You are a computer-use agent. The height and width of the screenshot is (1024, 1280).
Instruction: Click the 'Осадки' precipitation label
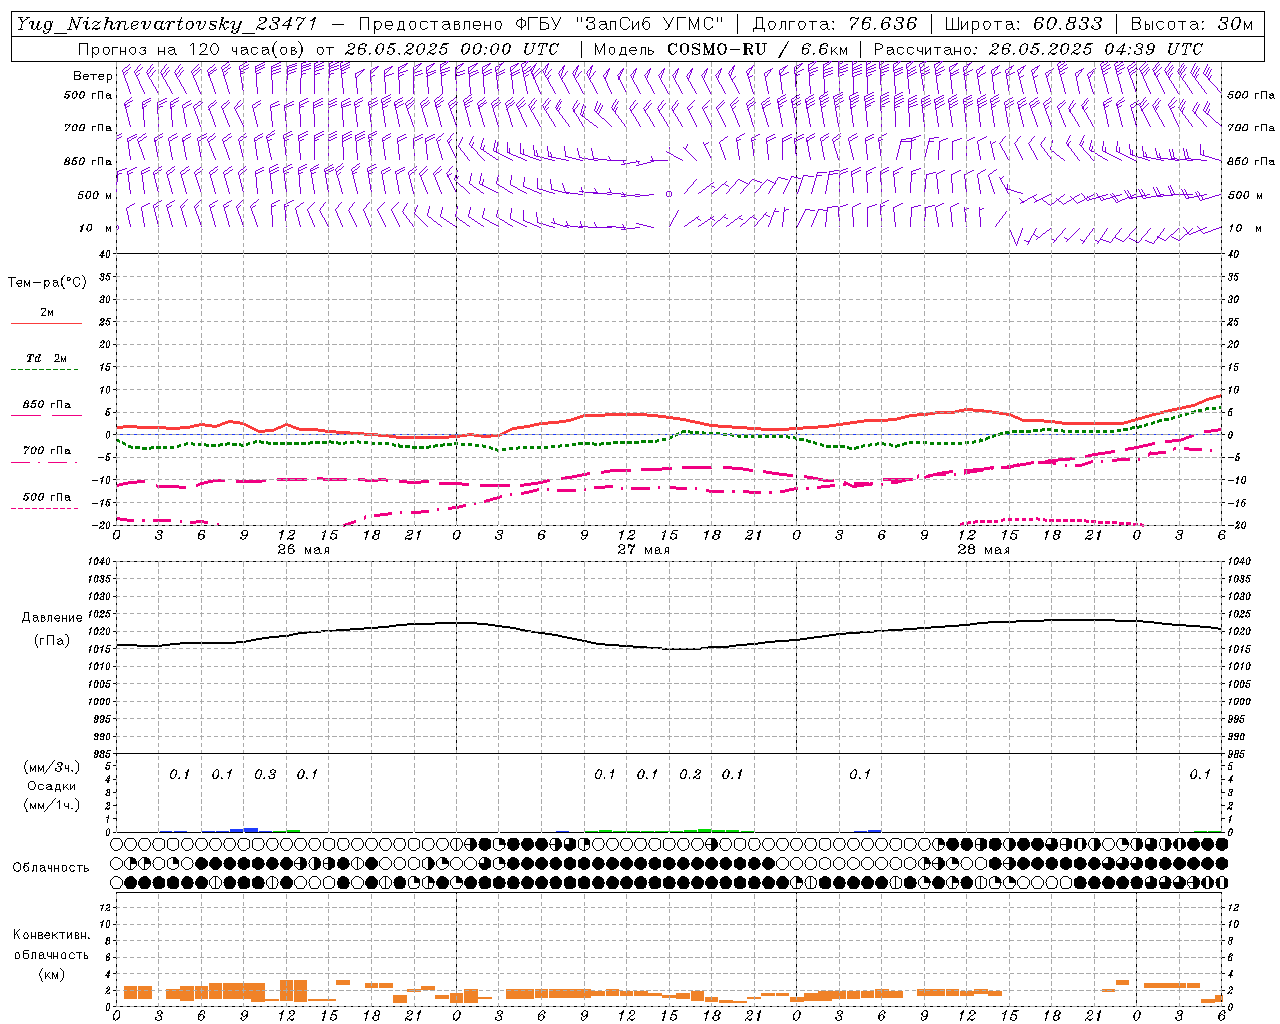pyautogui.click(x=52, y=786)
